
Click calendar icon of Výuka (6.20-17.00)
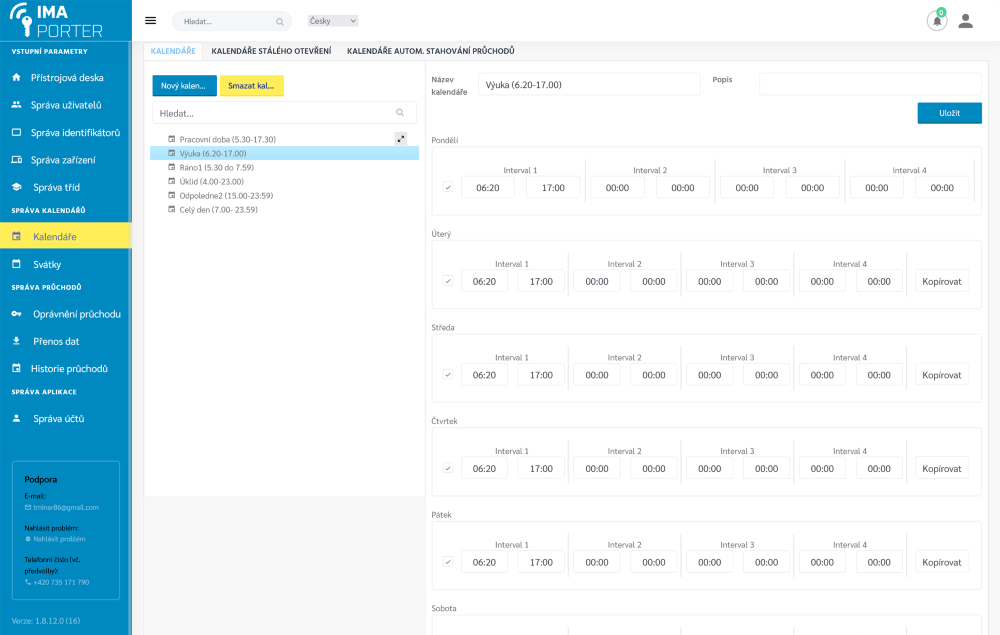[x=172, y=153]
